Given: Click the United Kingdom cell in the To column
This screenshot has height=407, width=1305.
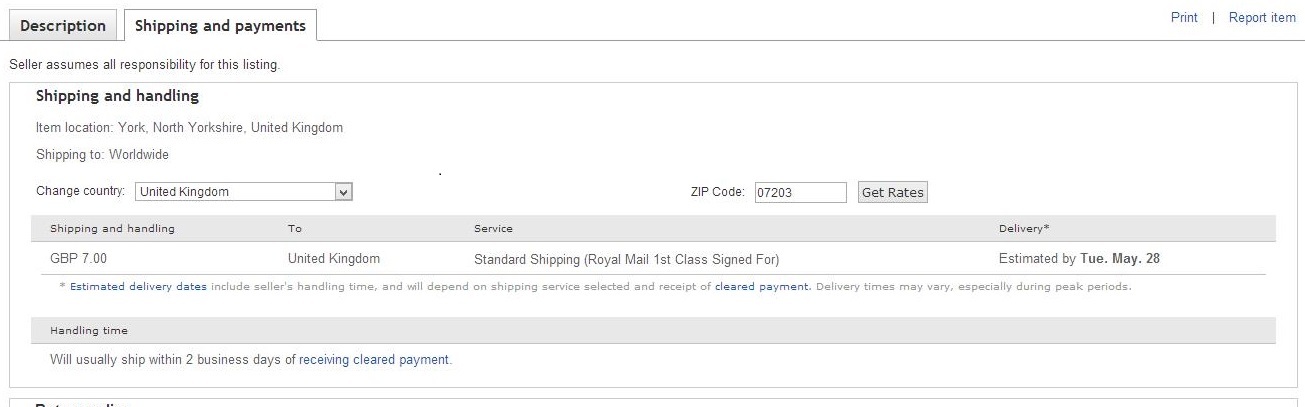Looking at the screenshot, I should coord(334,259).
